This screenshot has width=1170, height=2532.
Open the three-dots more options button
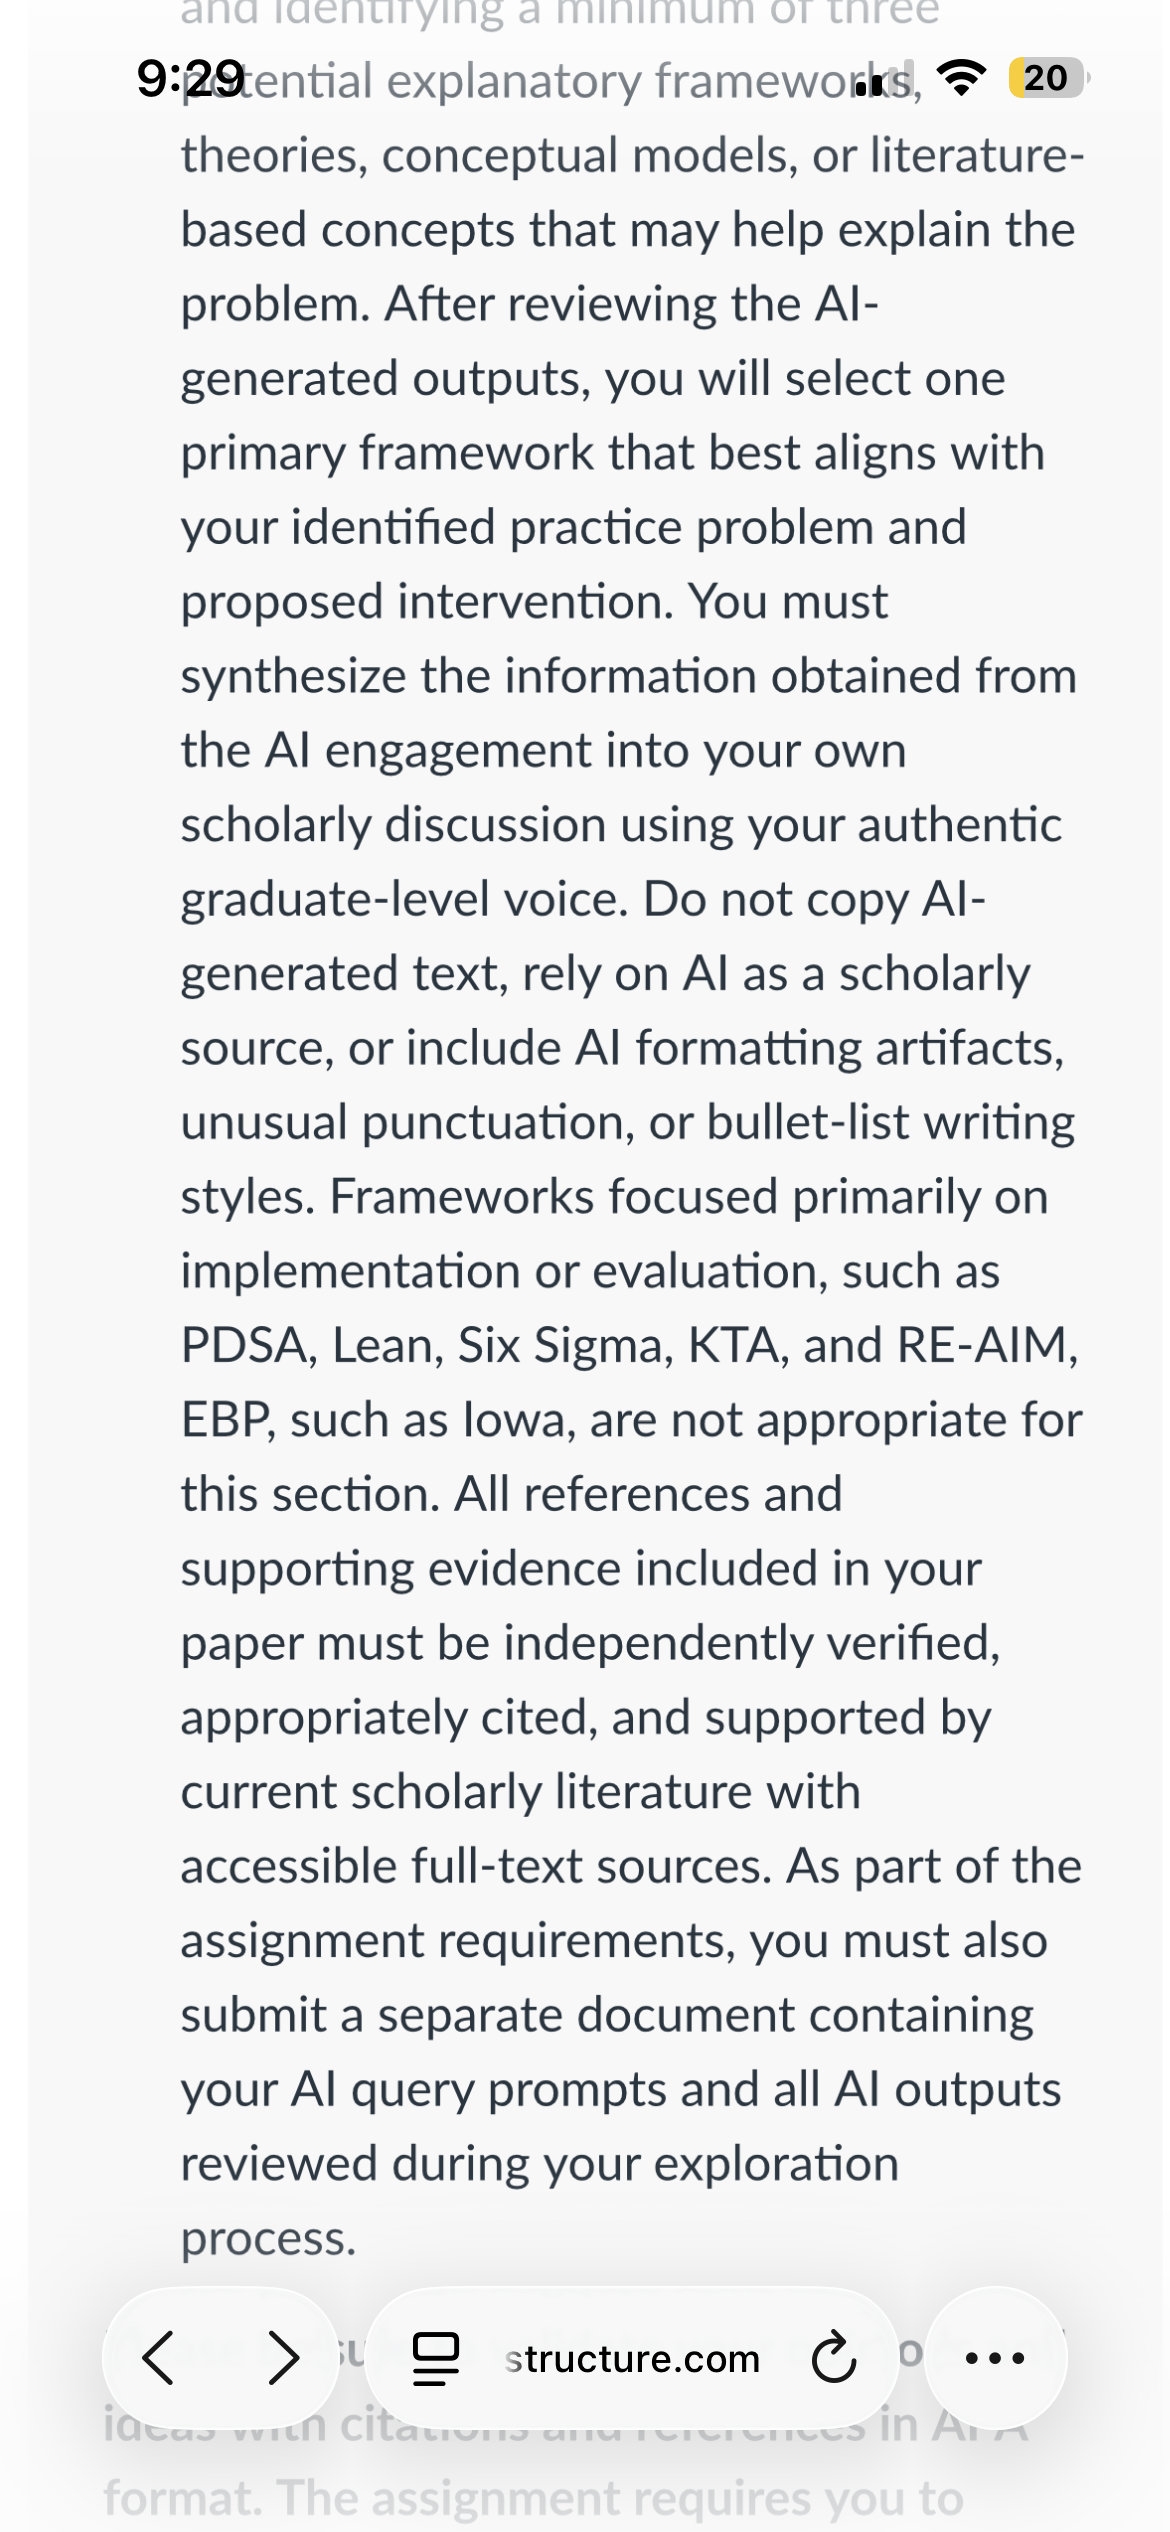(x=995, y=2358)
